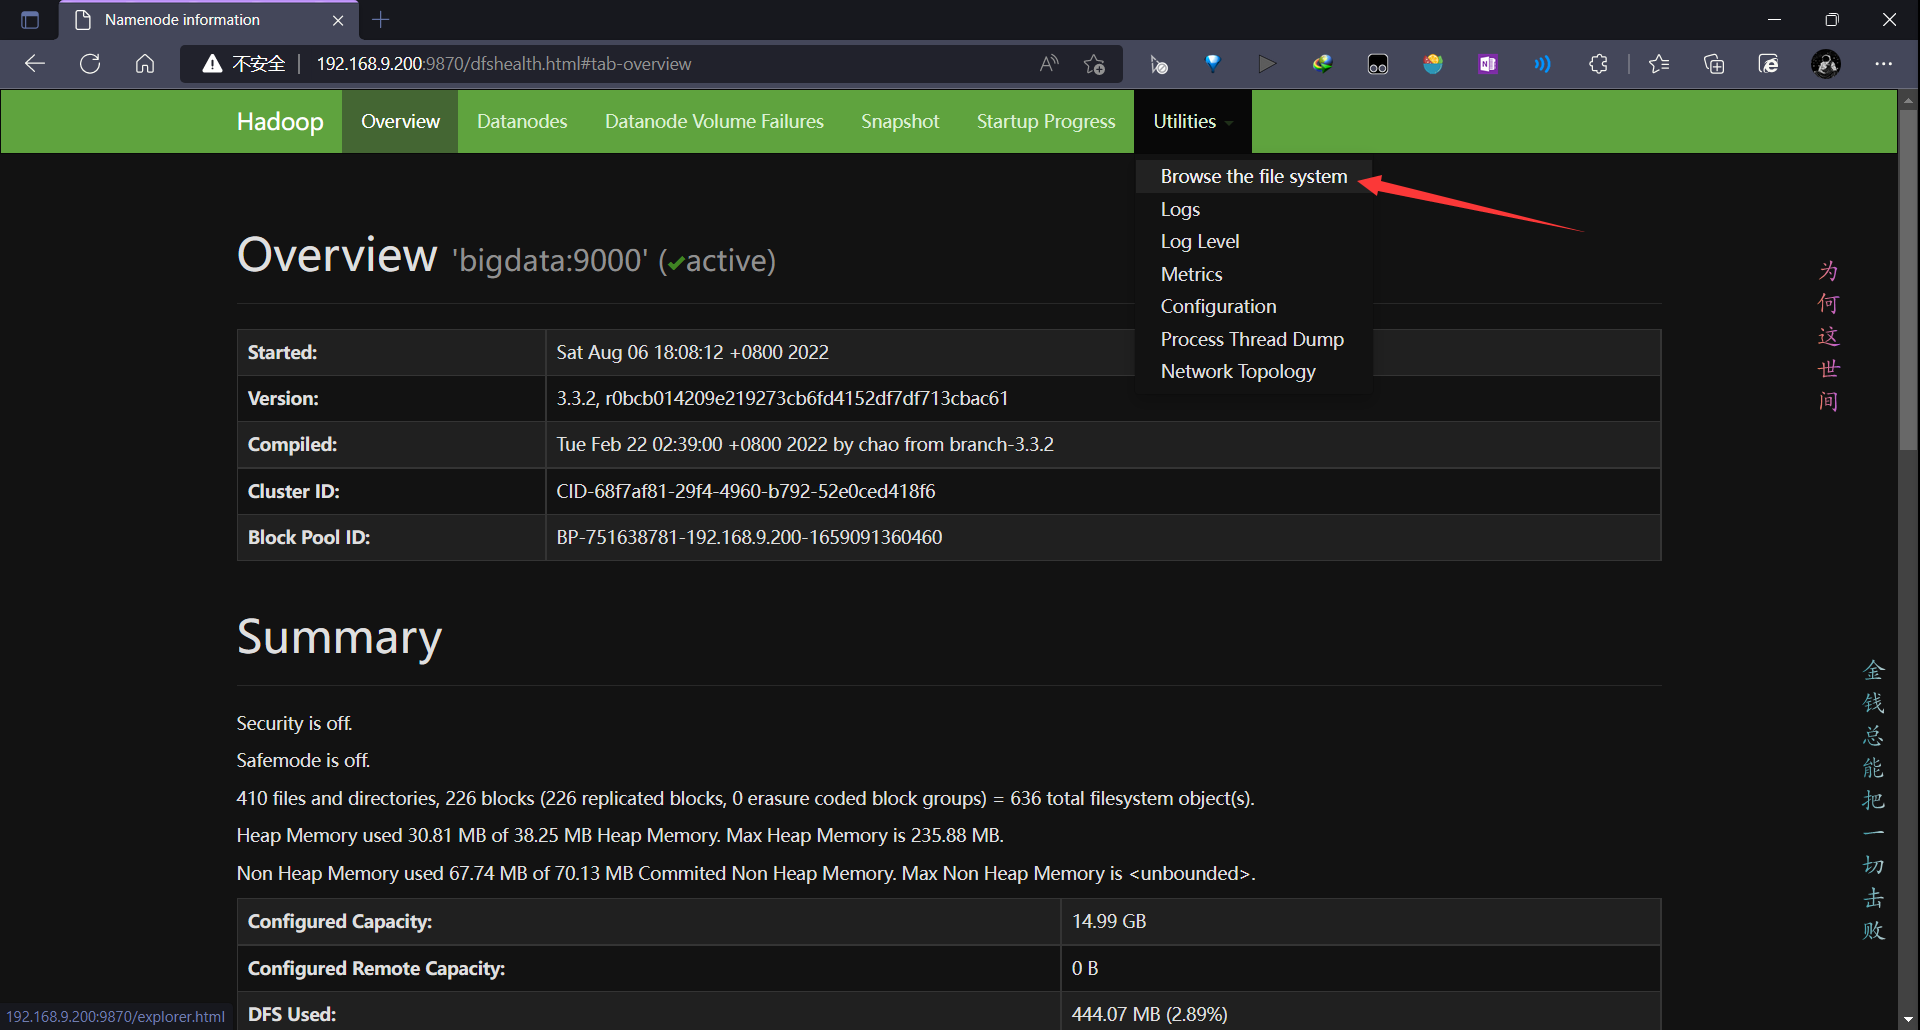This screenshot has width=1920, height=1030.
Task: Click the blue sound-wave extension icon
Action: click(1543, 64)
